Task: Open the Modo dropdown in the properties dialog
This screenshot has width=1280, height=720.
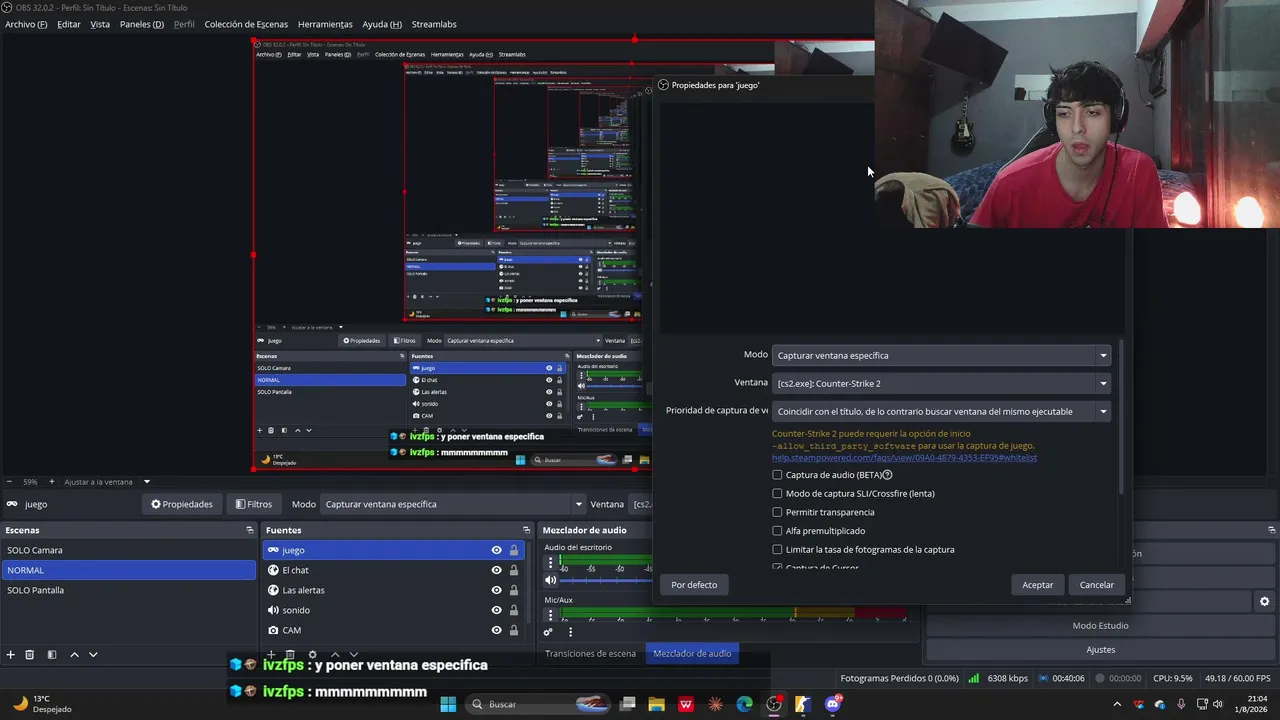Action: coord(942,355)
